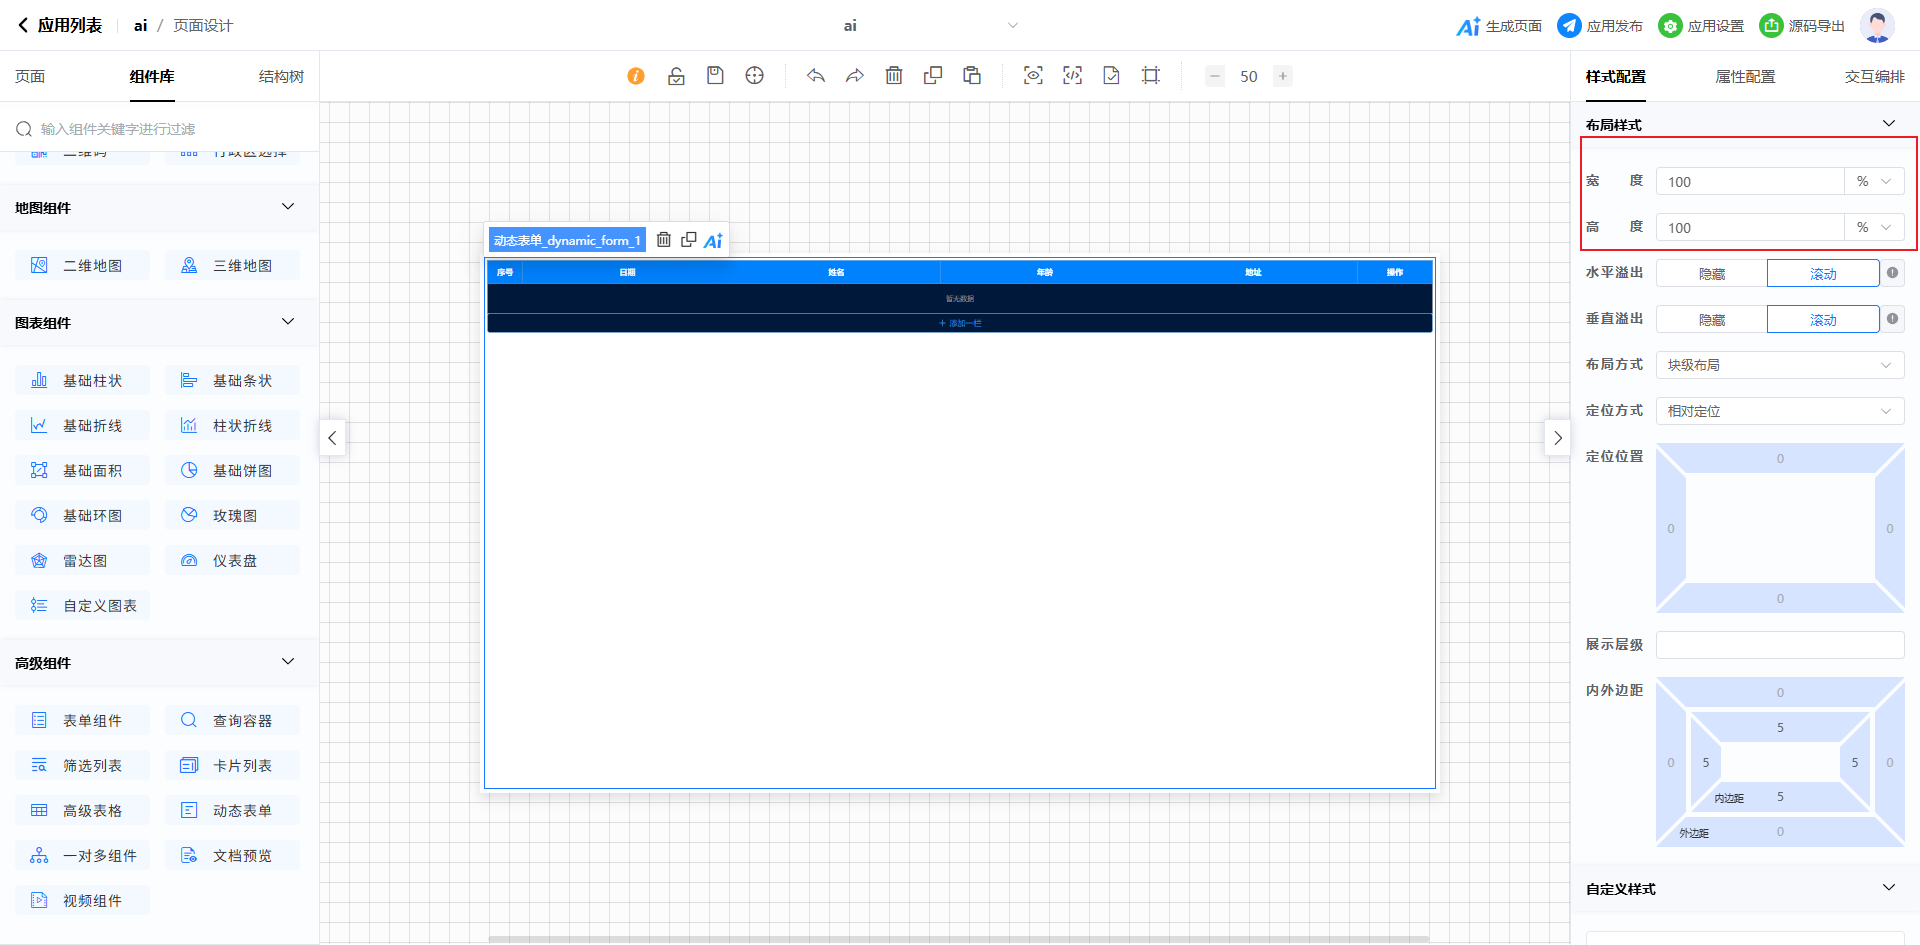Open the 布局方式 dropdown
Image resolution: width=1920 pixels, height=945 pixels.
[x=1779, y=365]
